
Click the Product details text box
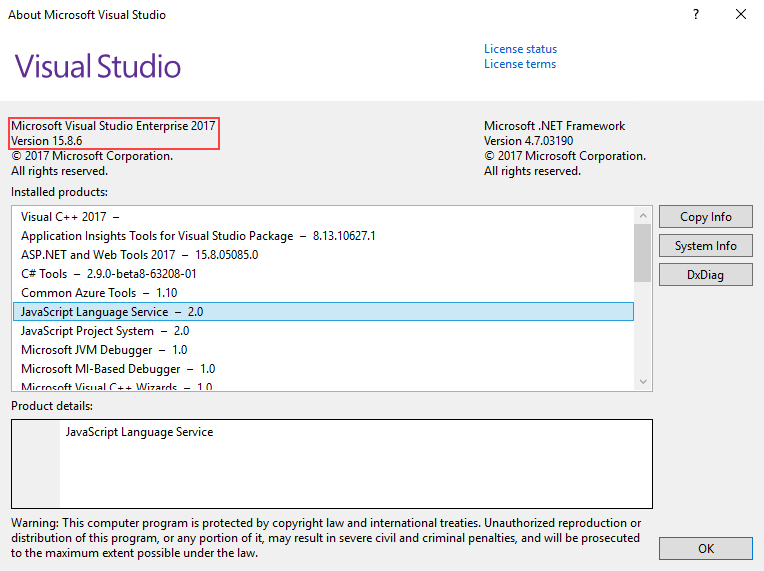(x=332, y=464)
